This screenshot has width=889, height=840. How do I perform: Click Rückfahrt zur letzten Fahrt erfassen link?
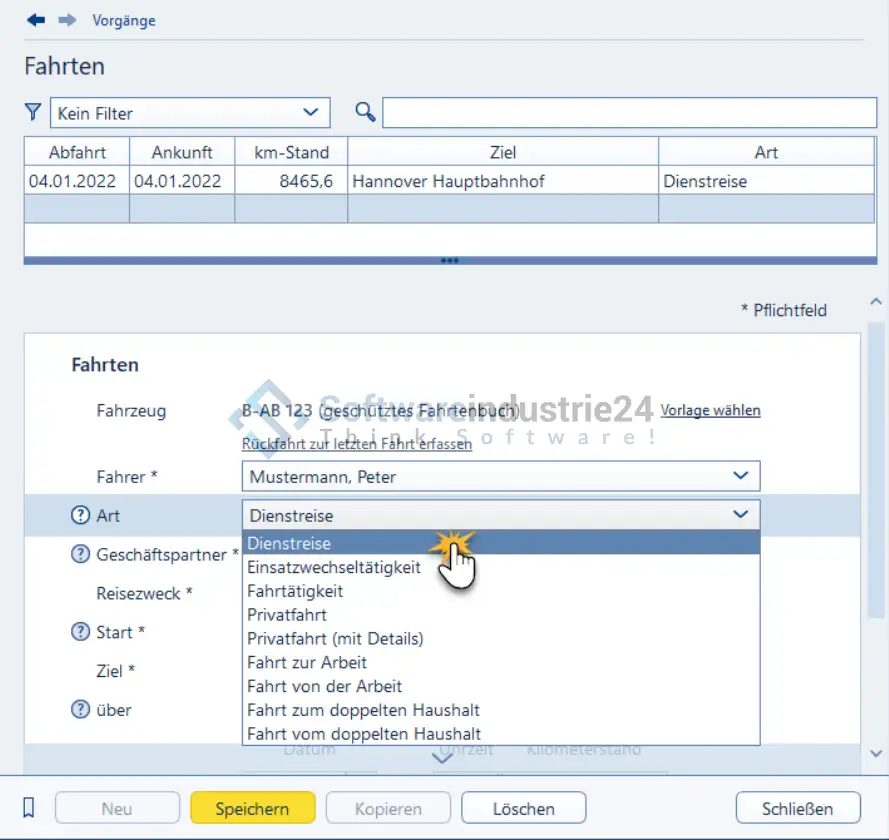357,444
